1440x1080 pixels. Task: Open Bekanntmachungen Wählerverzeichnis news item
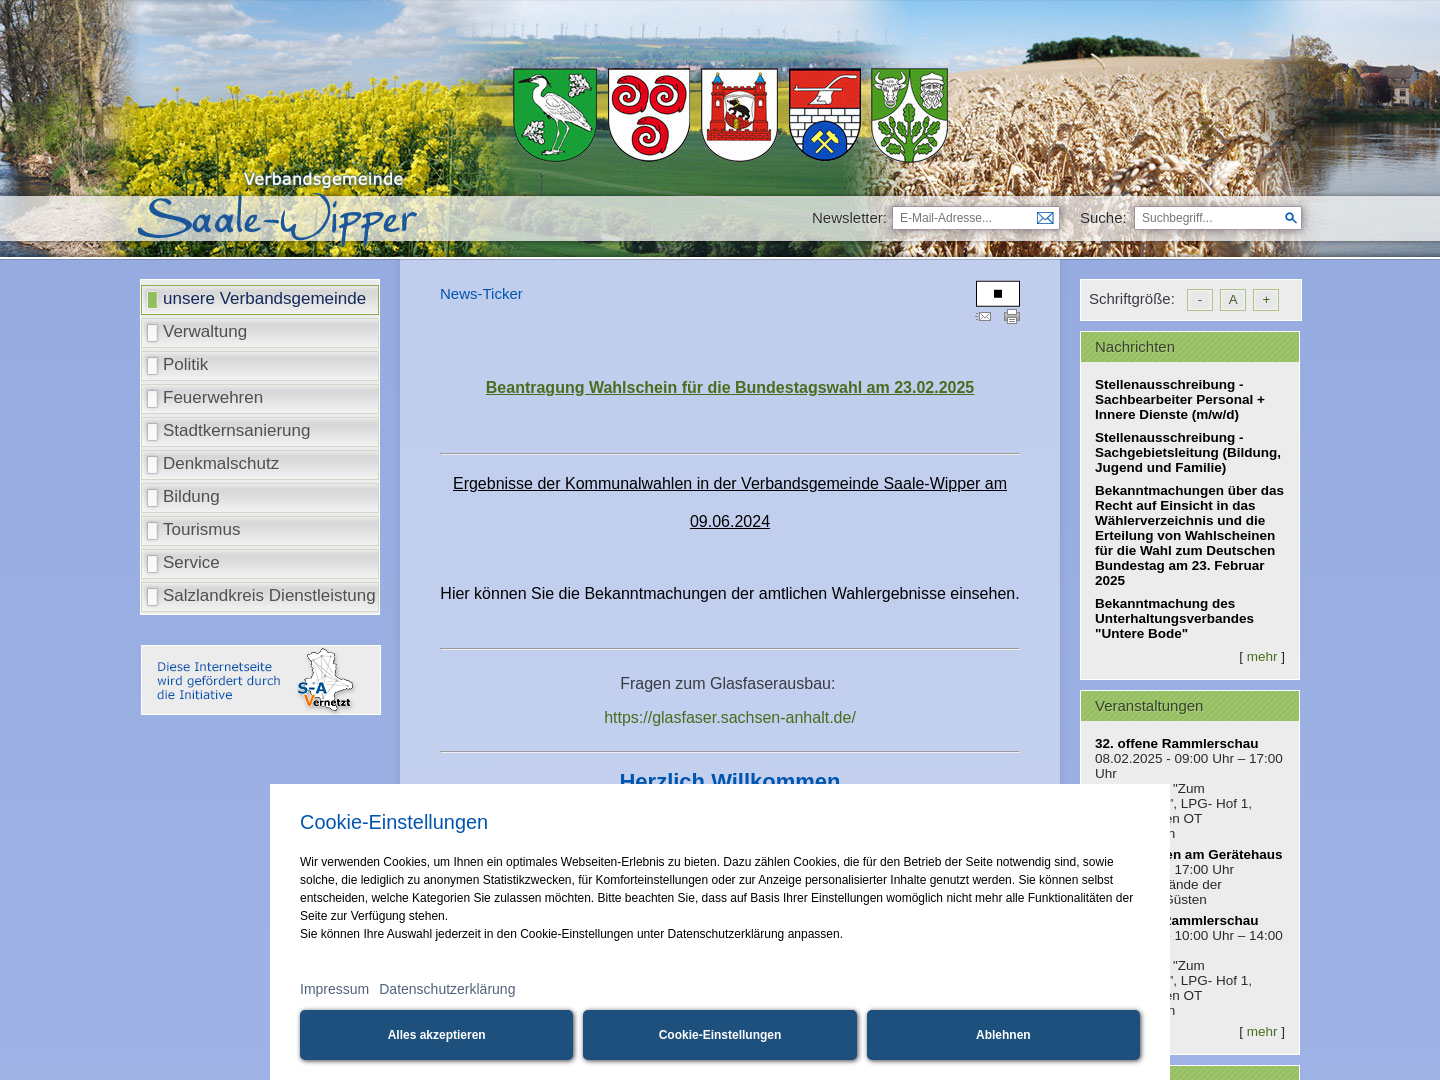click(x=1189, y=536)
